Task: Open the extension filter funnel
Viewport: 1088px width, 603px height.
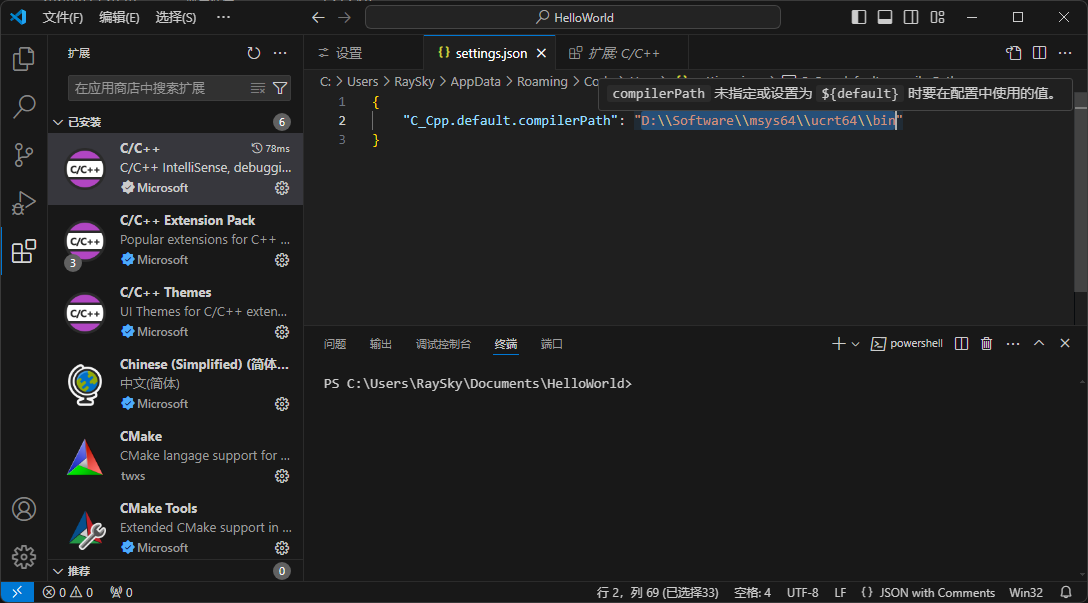Action: point(280,88)
